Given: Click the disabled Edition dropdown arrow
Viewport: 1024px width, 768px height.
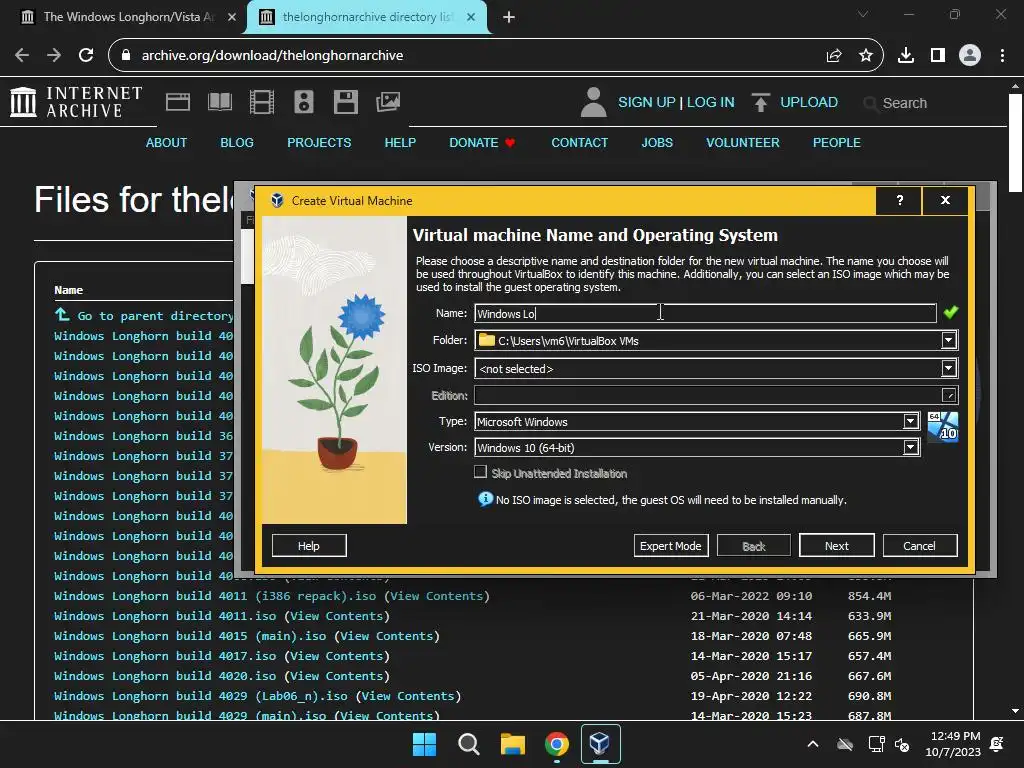Looking at the screenshot, I should click(x=949, y=395).
